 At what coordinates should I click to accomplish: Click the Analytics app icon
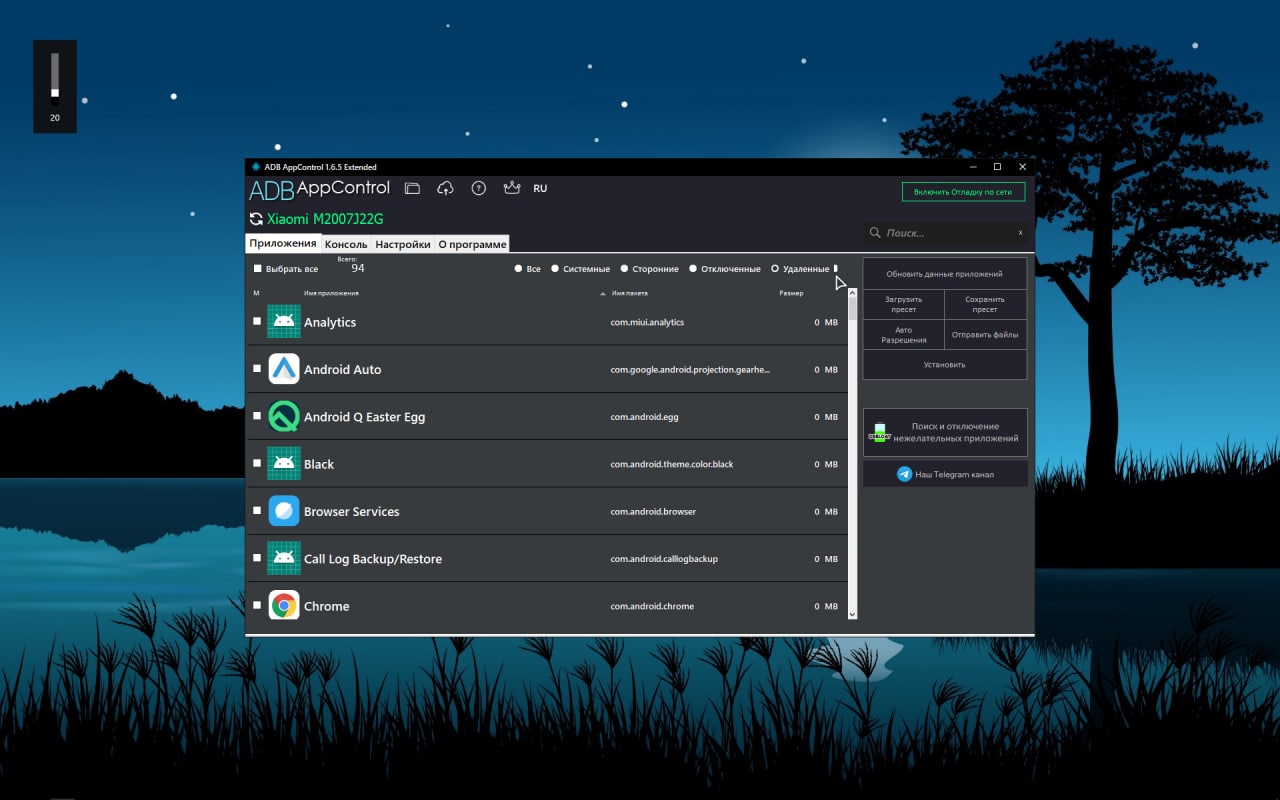[x=284, y=322]
